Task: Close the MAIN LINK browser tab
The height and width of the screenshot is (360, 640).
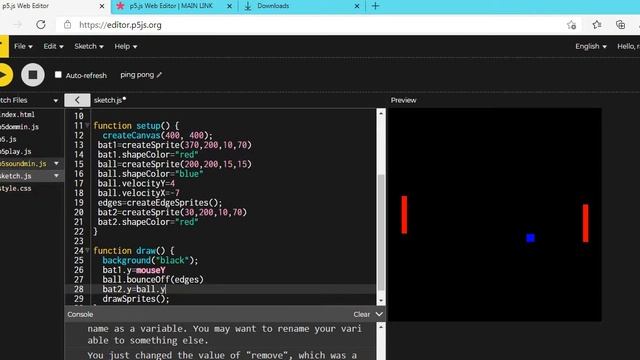Action: tap(229, 6)
